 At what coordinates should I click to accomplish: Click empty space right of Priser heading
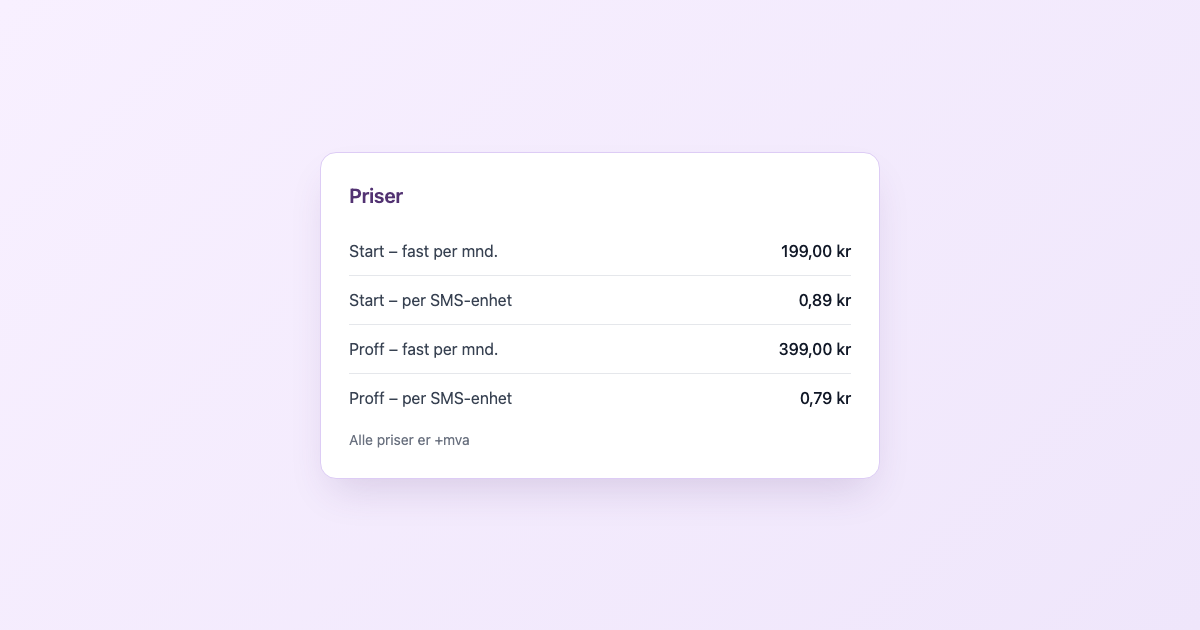(630, 196)
